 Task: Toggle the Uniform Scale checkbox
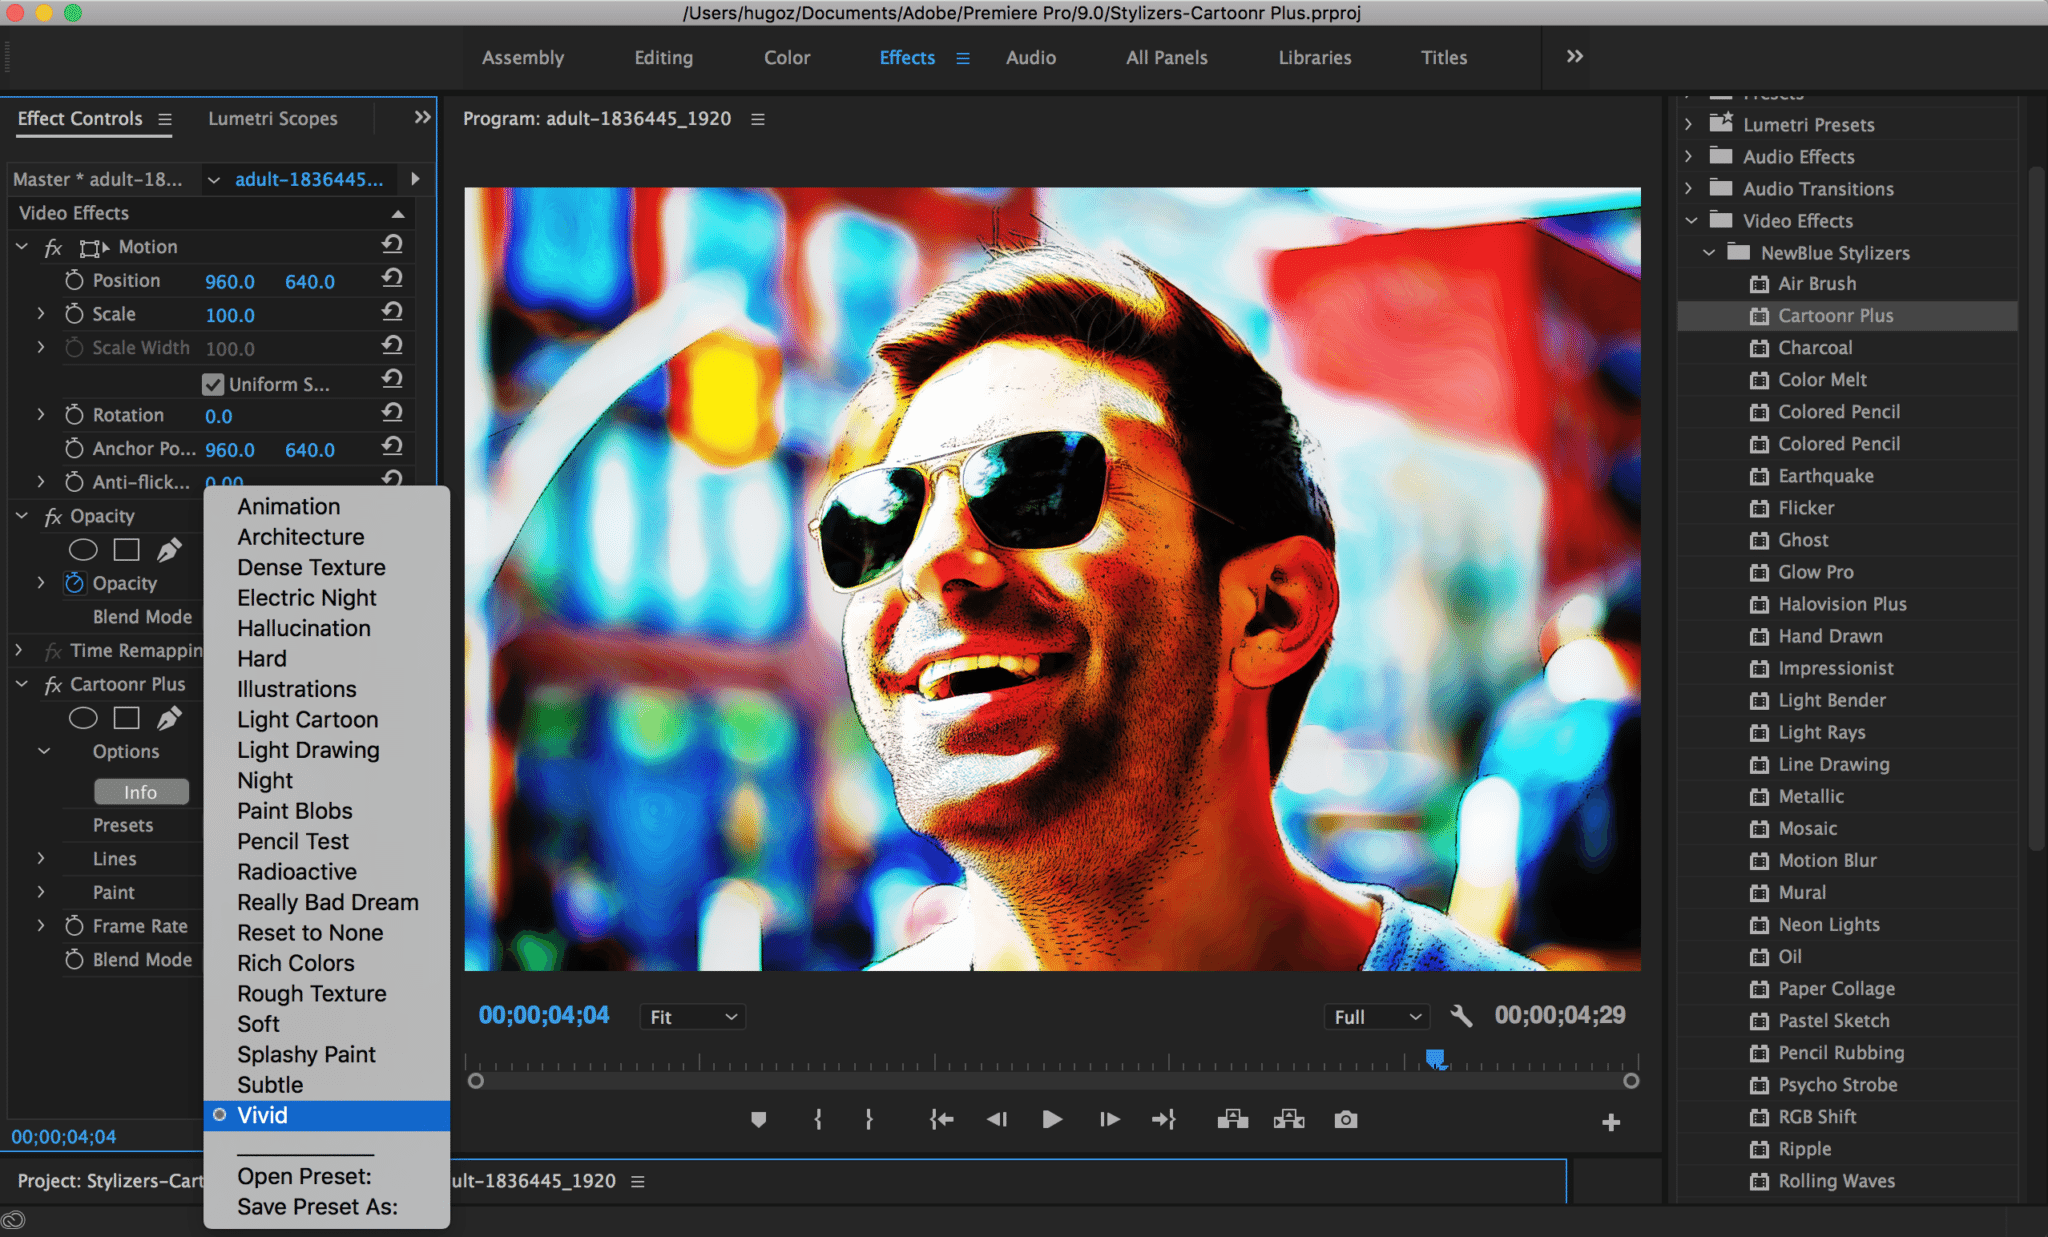[x=212, y=384]
